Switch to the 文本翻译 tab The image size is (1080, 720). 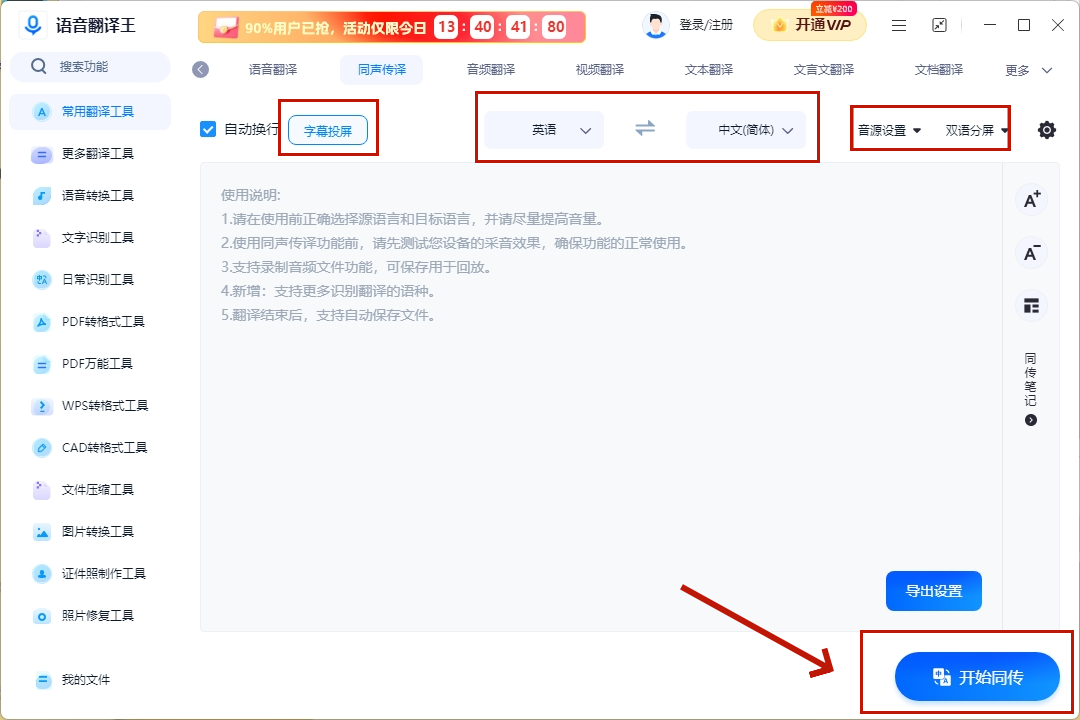point(708,70)
